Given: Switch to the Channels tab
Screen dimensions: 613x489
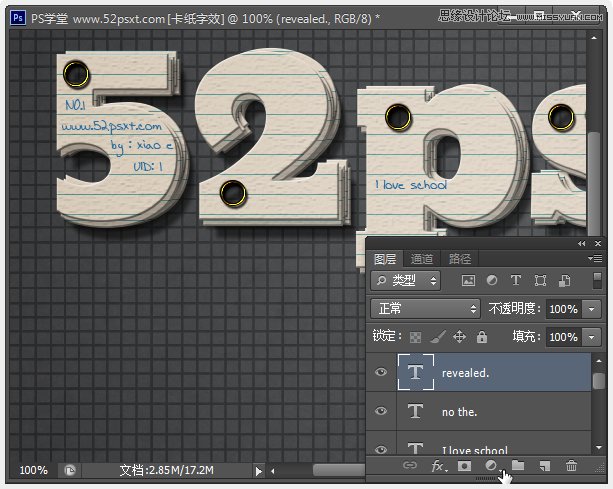Looking at the screenshot, I should point(421,259).
